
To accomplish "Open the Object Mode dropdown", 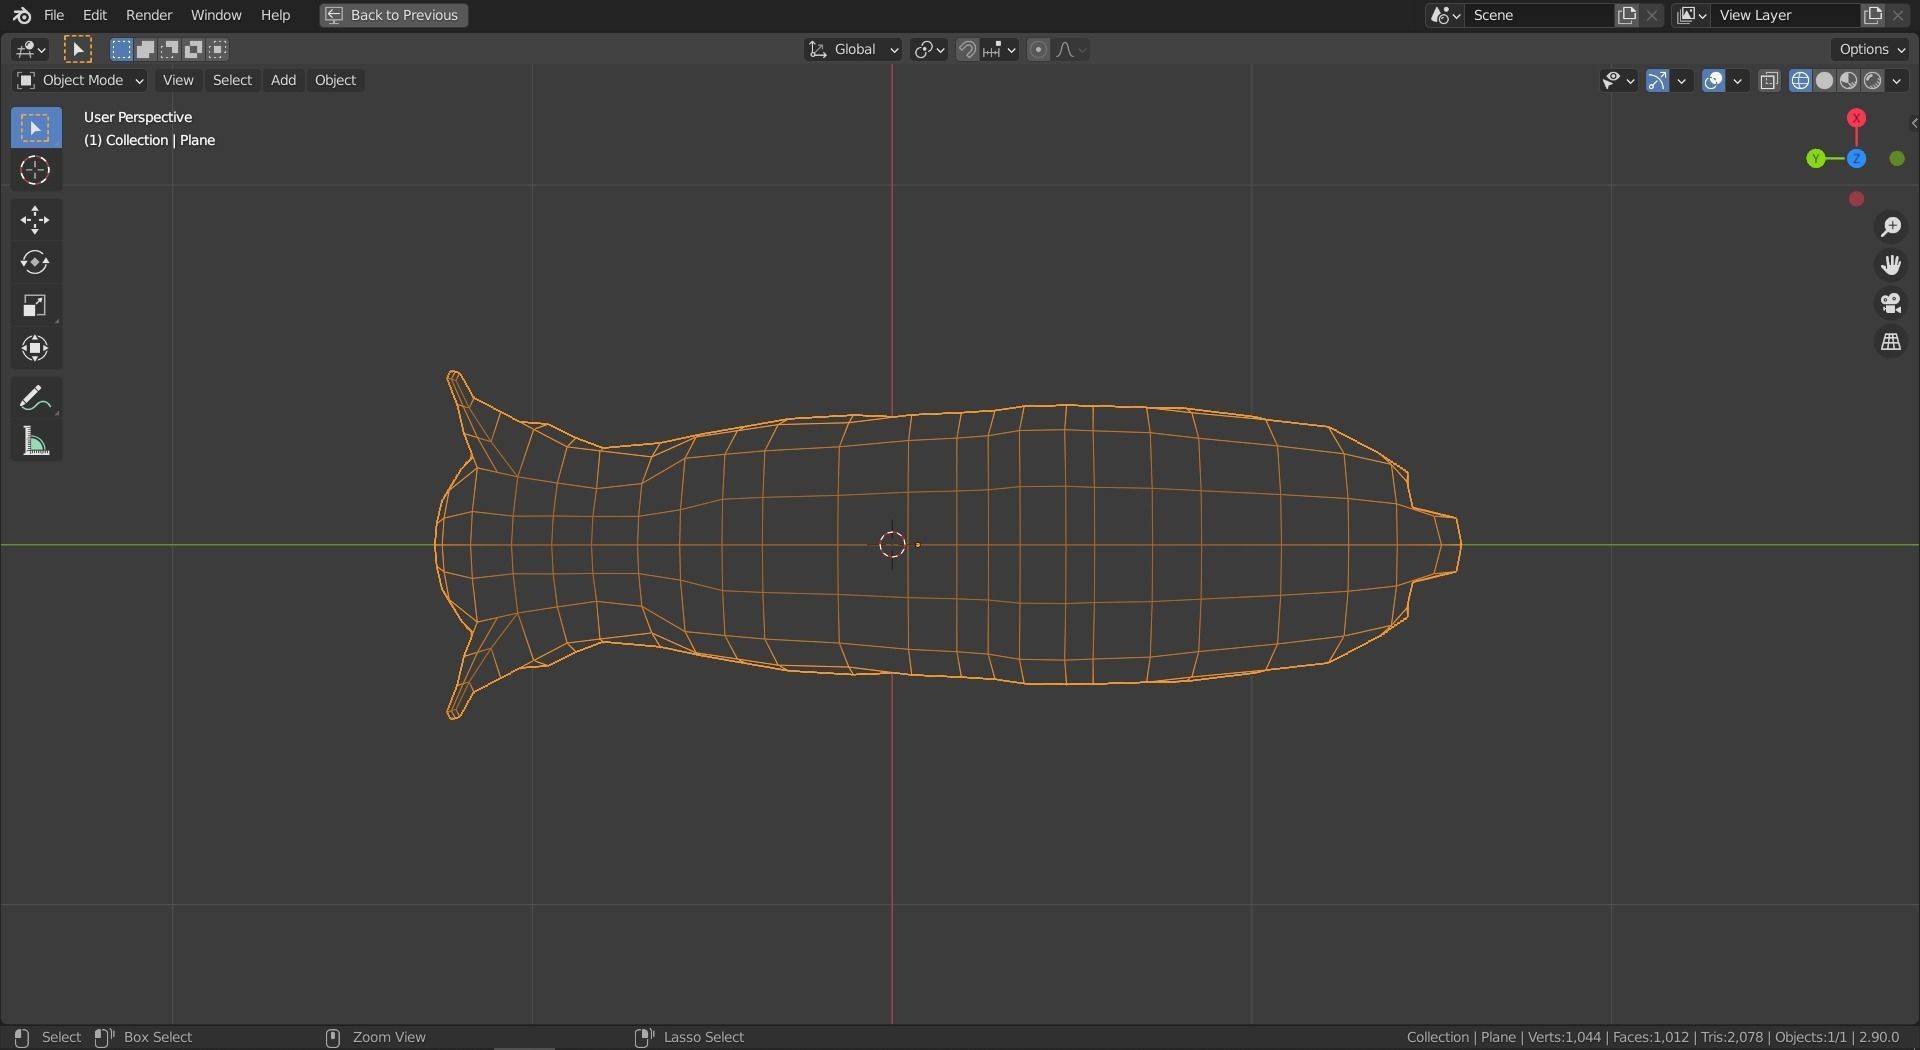I will tap(80, 80).
